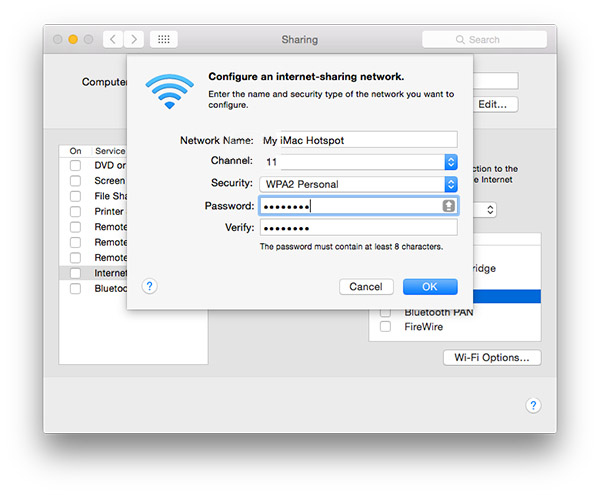Image resolution: width=600 pixels, height=495 pixels.
Task: Click the back arrow in the toolbar
Action: 114,39
